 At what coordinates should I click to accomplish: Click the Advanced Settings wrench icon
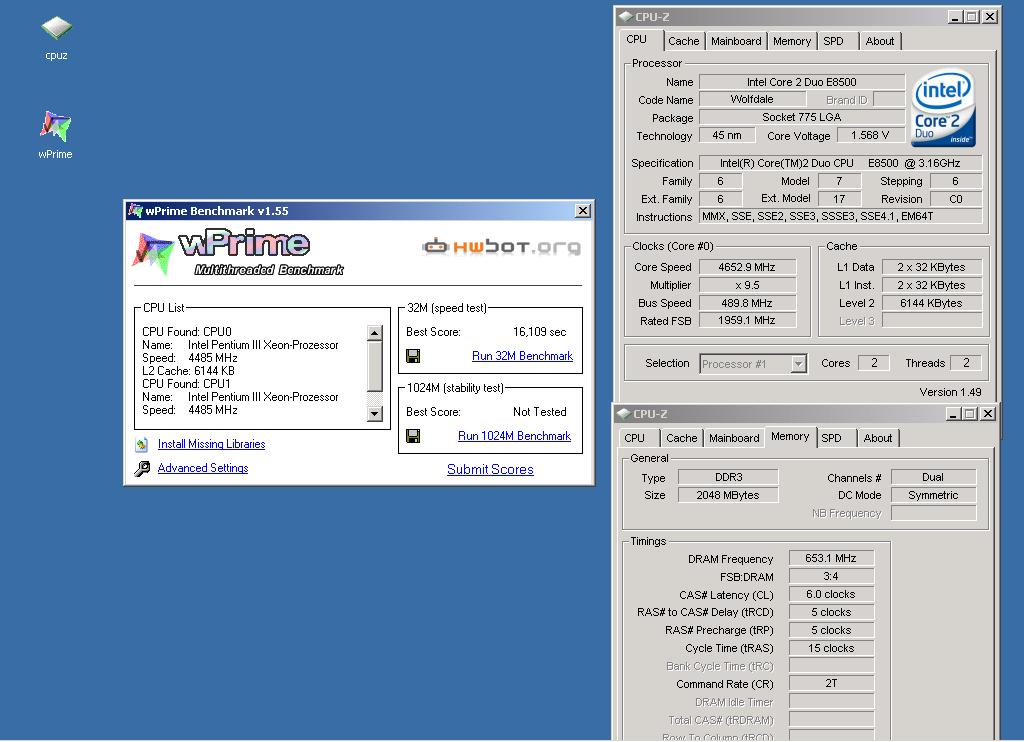[x=142, y=468]
